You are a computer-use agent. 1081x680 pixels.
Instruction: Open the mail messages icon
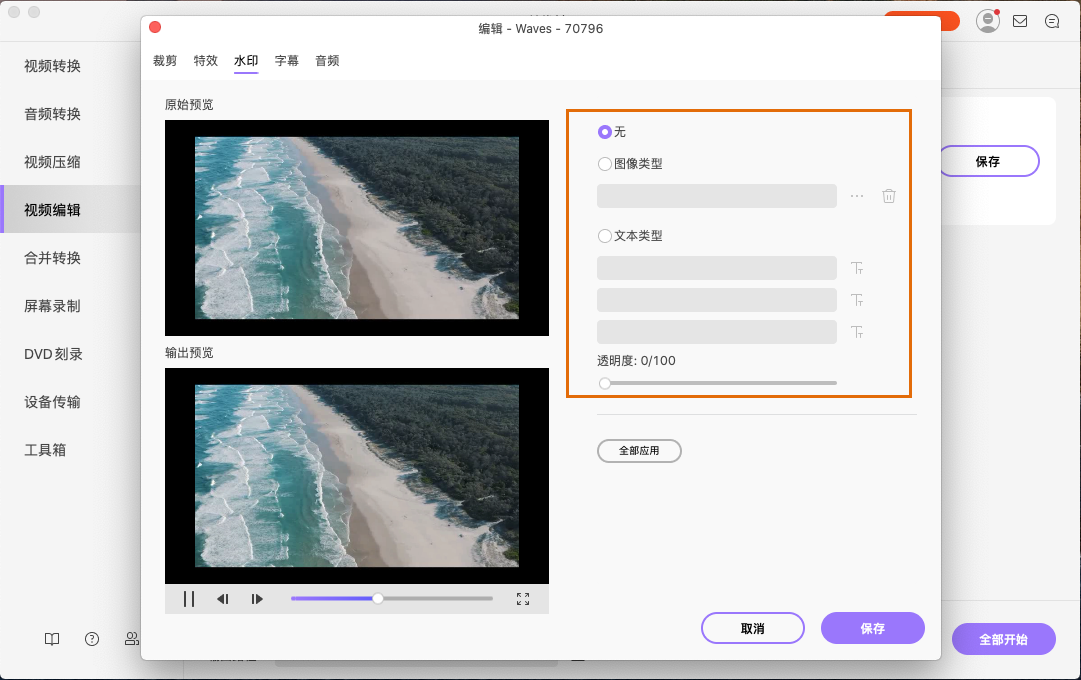click(1020, 21)
